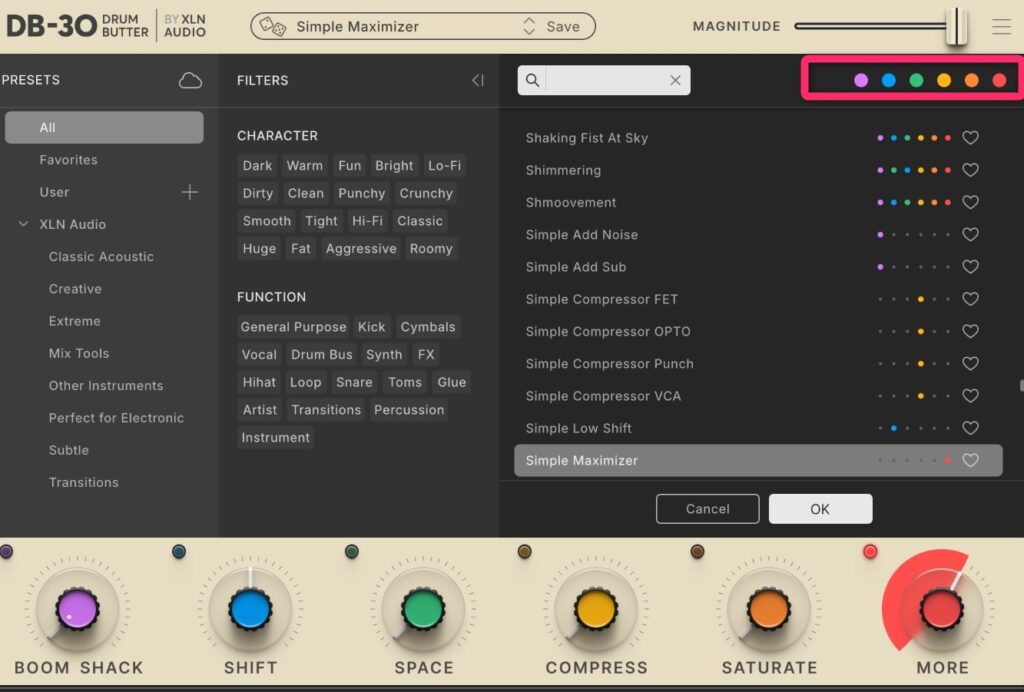Screen dimensions: 1024x692
Task: Click the cloud sync icon
Action: coord(190,81)
